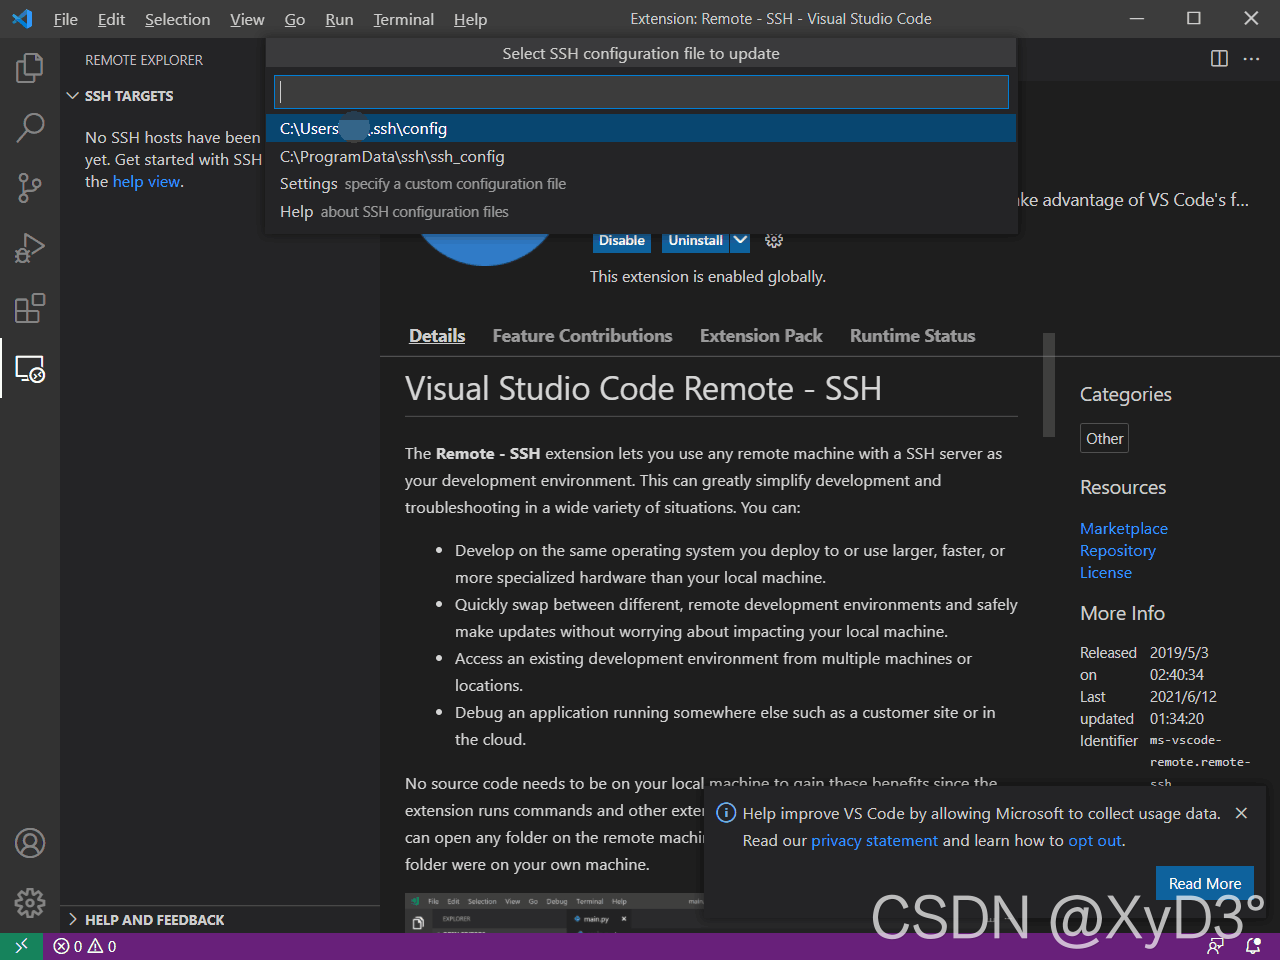Choose Help about SSH configuration files
Viewport: 1280px width, 960px height.
641,212
